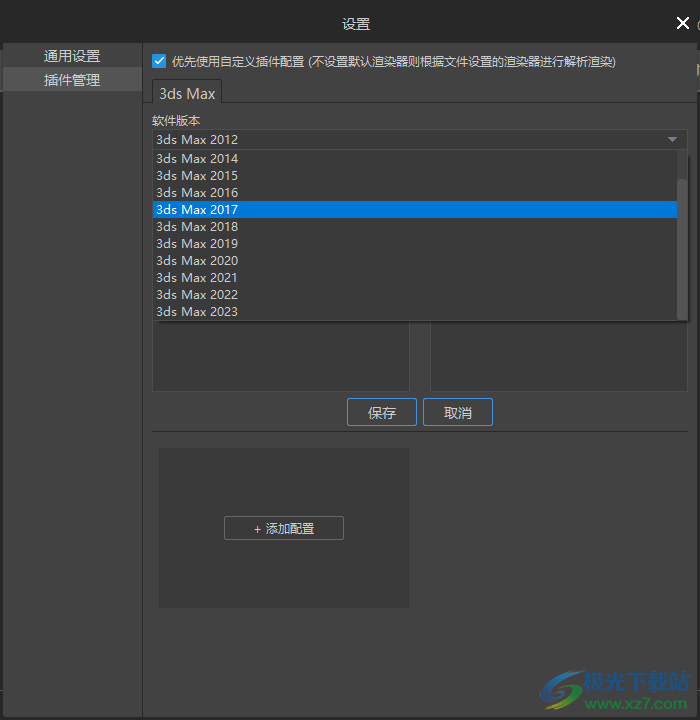Select 3ds Max 2019 option
Image resolution: width=700 pixels, height=720 pixels.
click(x=415, y=243)
